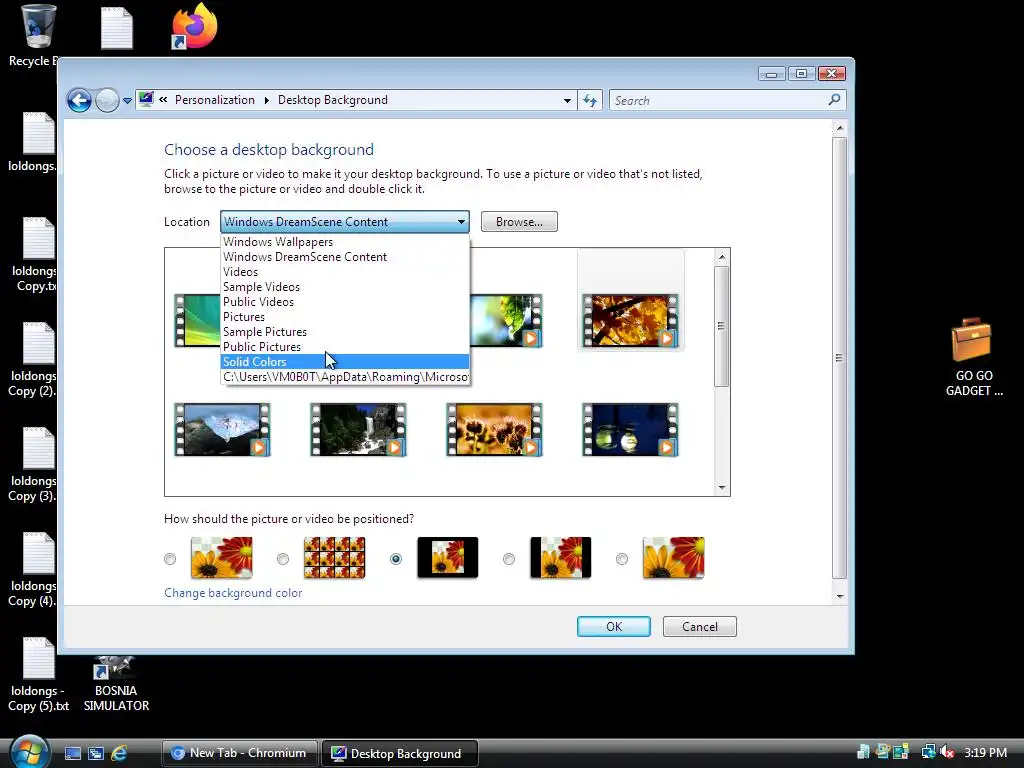Viewport: 1024px width, 768px height.
Task: Click Desktop Background taskbar button
Action: point(400,753)
